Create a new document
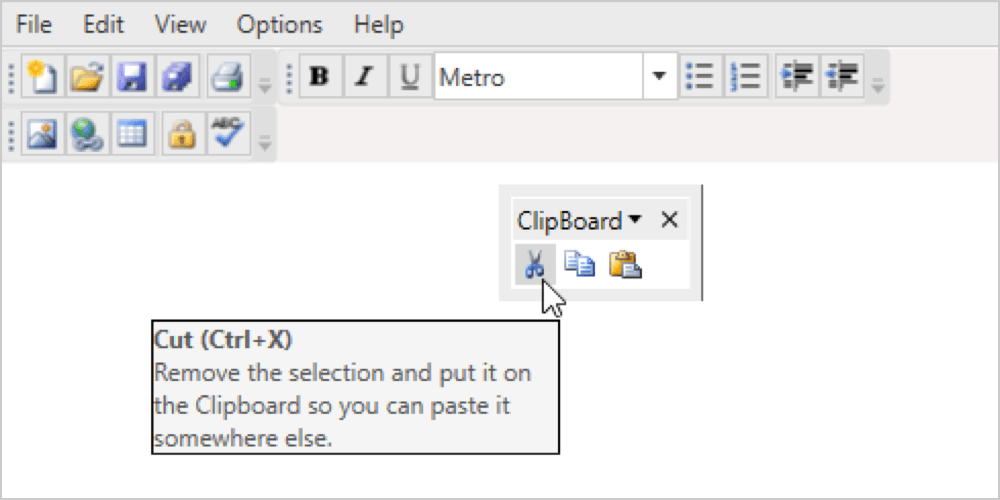The image size is (1000, 500). (41, 78)
